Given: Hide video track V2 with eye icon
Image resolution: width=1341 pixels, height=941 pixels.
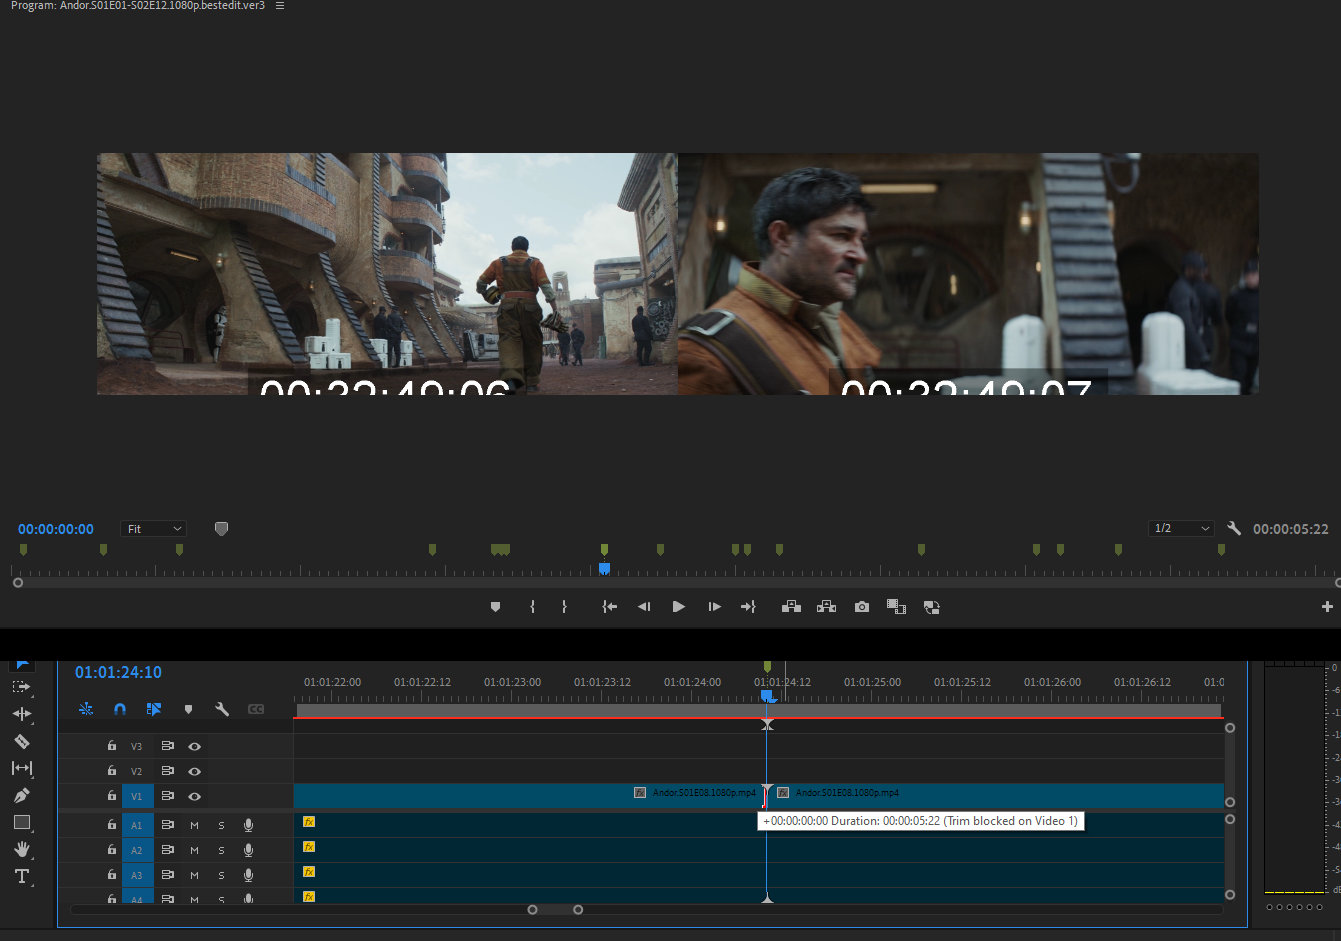Looking at the screenshot, I should coord(194,771).
